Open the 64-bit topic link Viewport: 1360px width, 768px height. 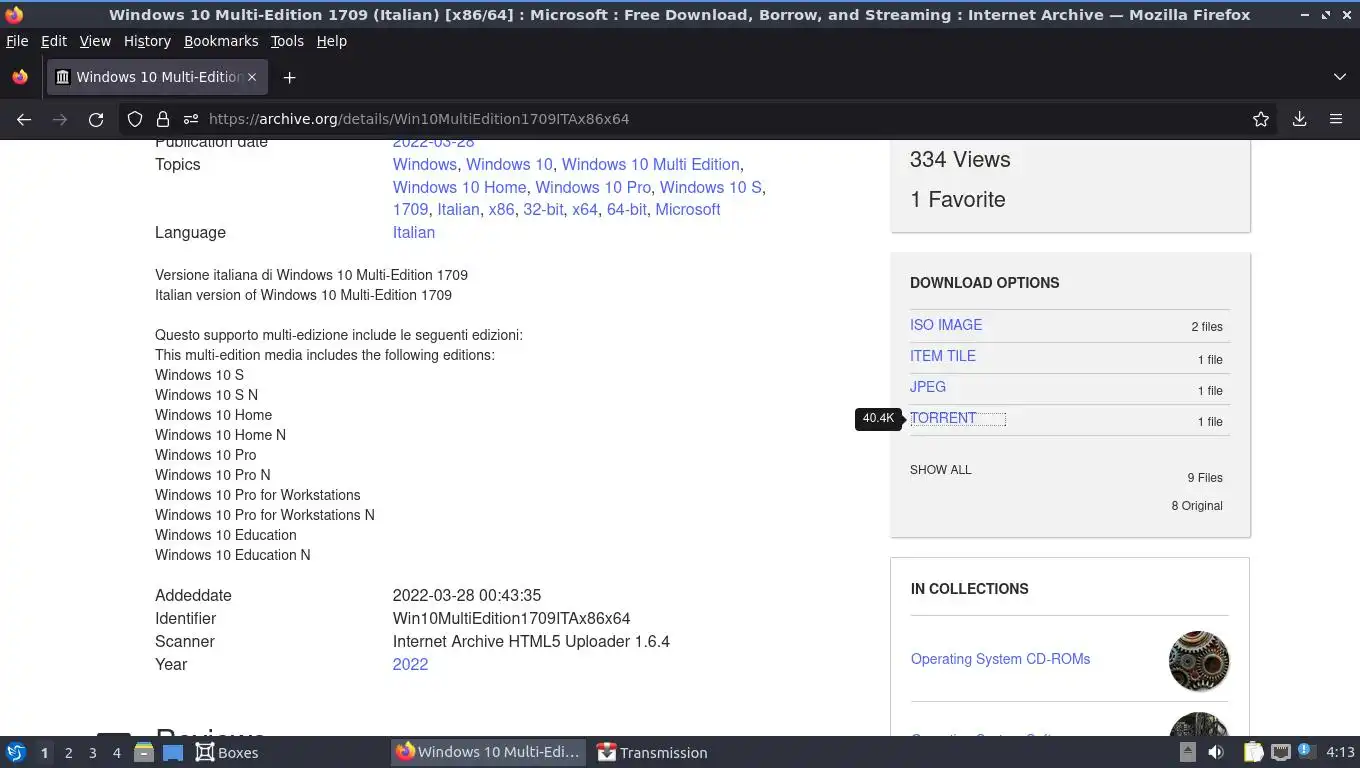(x=627, y=210)
